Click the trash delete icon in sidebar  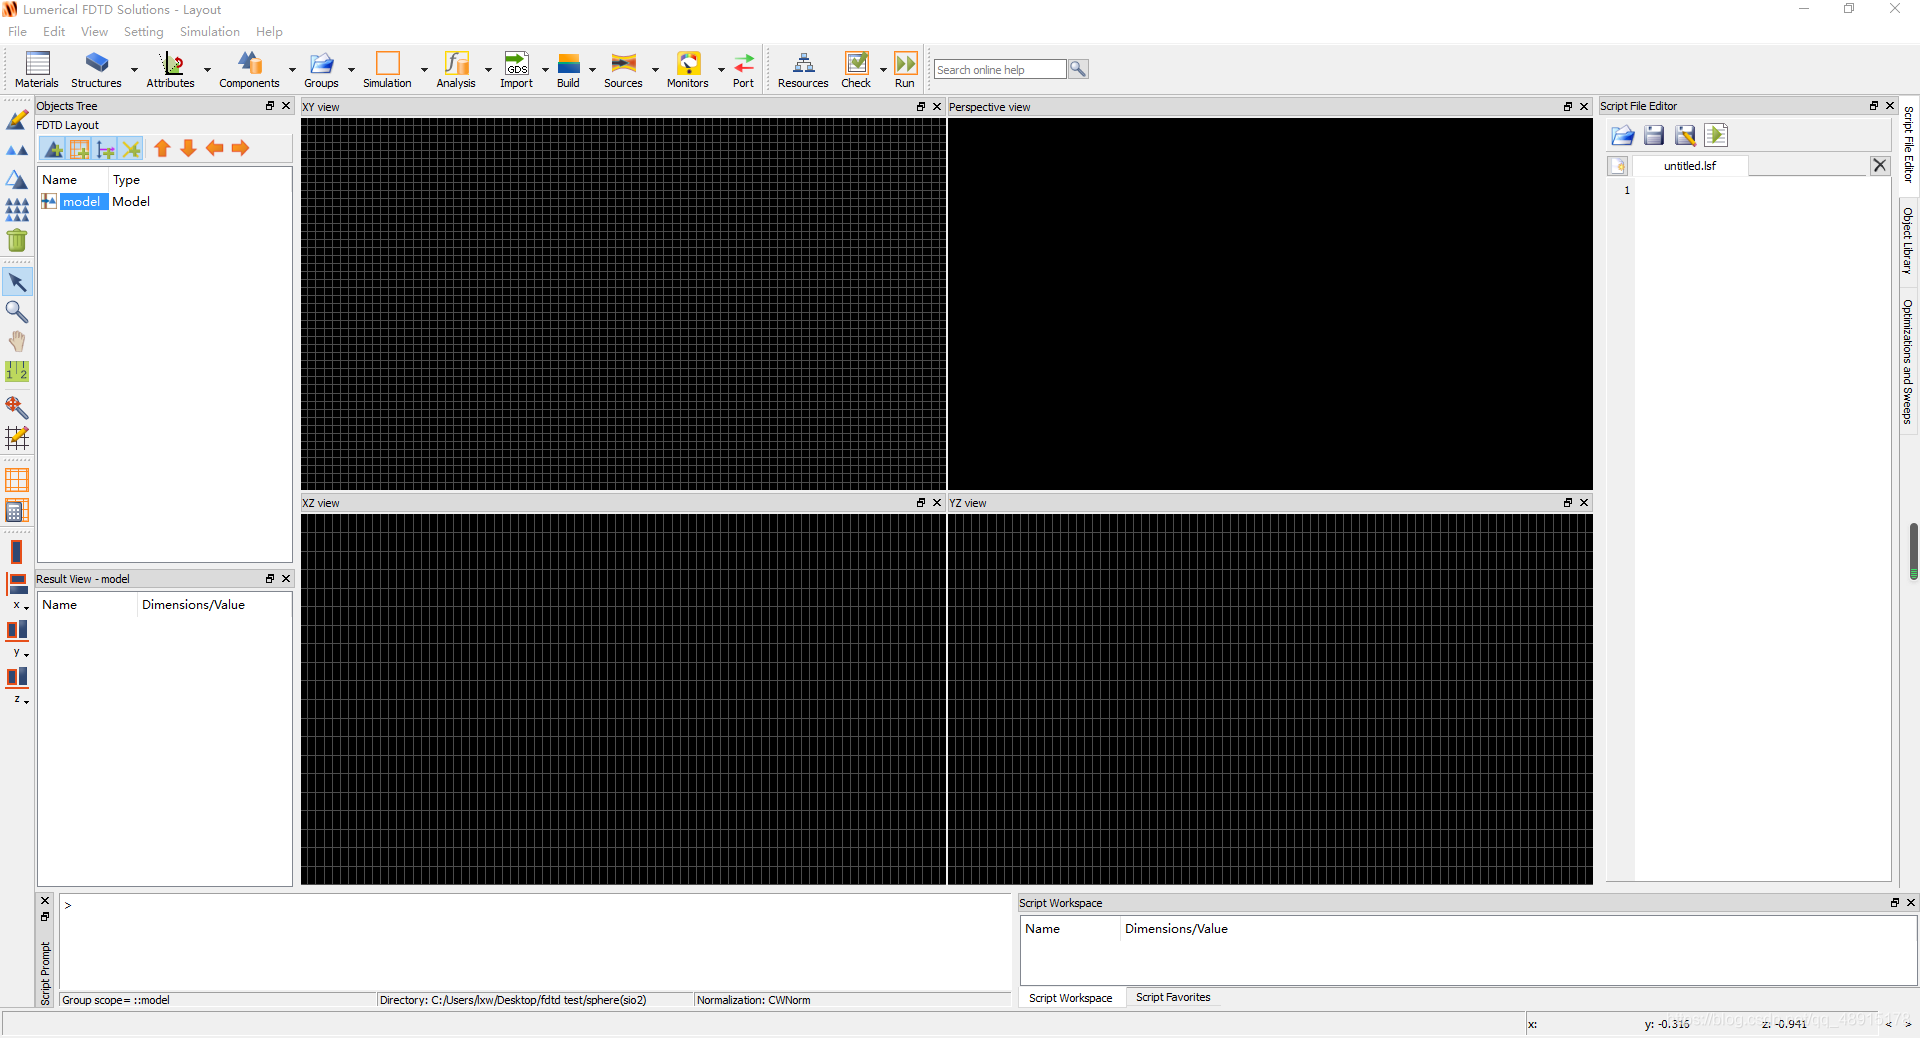click(17, 240)
